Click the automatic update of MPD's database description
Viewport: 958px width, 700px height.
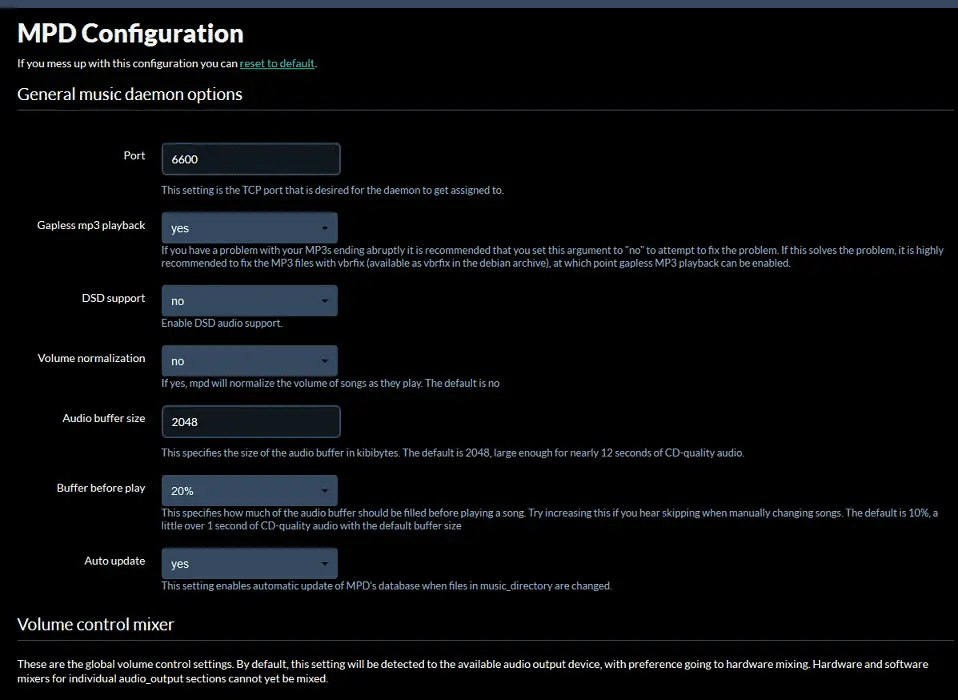point(386,586)
